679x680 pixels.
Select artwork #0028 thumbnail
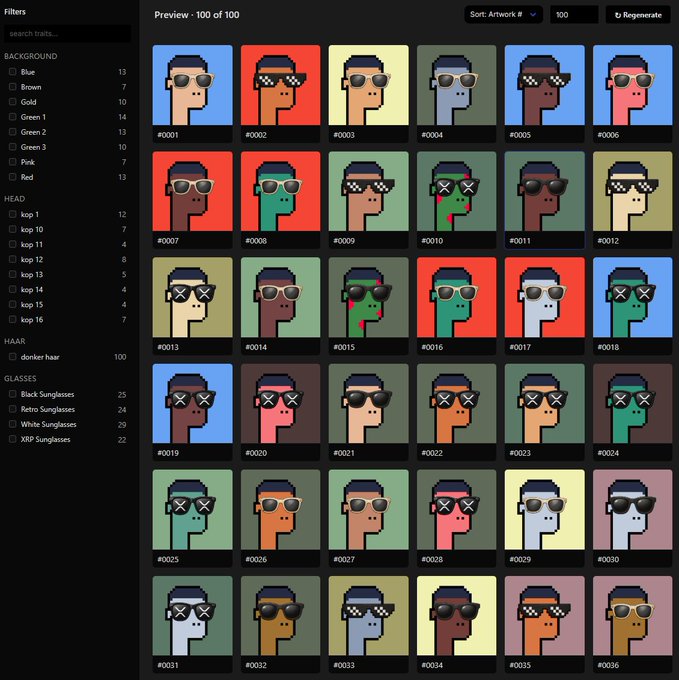tap(457, 510)
